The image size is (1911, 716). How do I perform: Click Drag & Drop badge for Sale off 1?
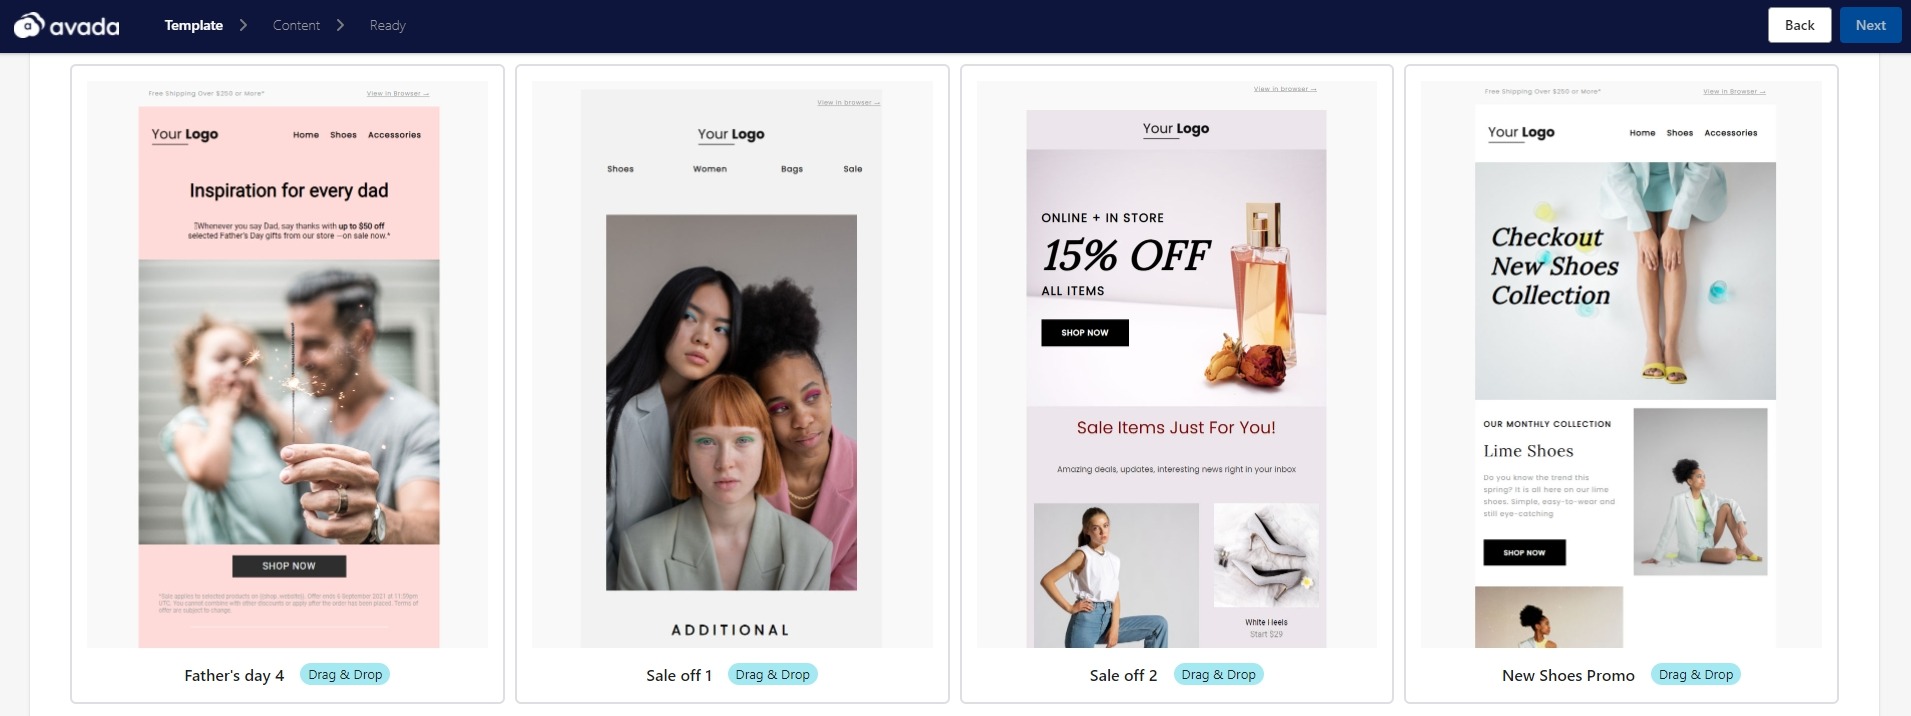pos(772,675)
